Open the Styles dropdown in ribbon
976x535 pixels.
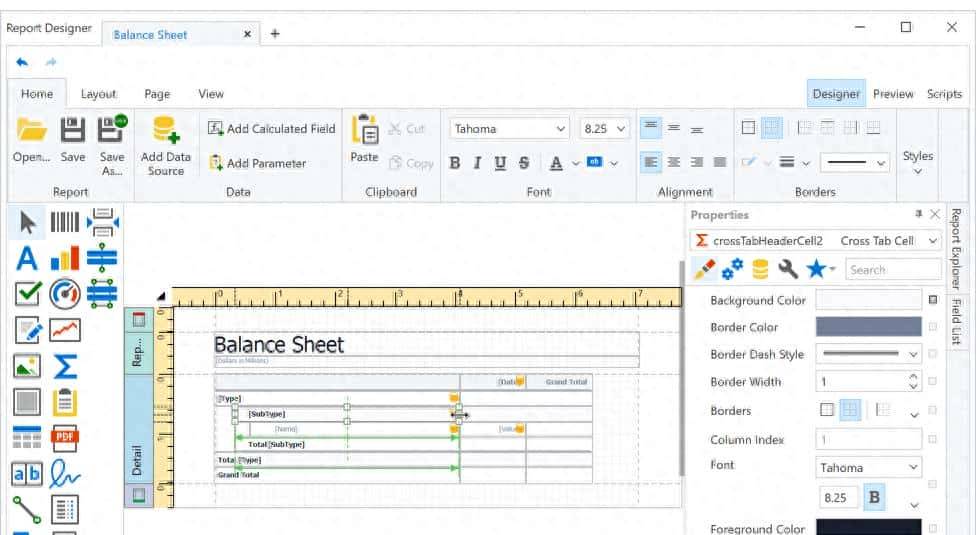pos(917,162)
